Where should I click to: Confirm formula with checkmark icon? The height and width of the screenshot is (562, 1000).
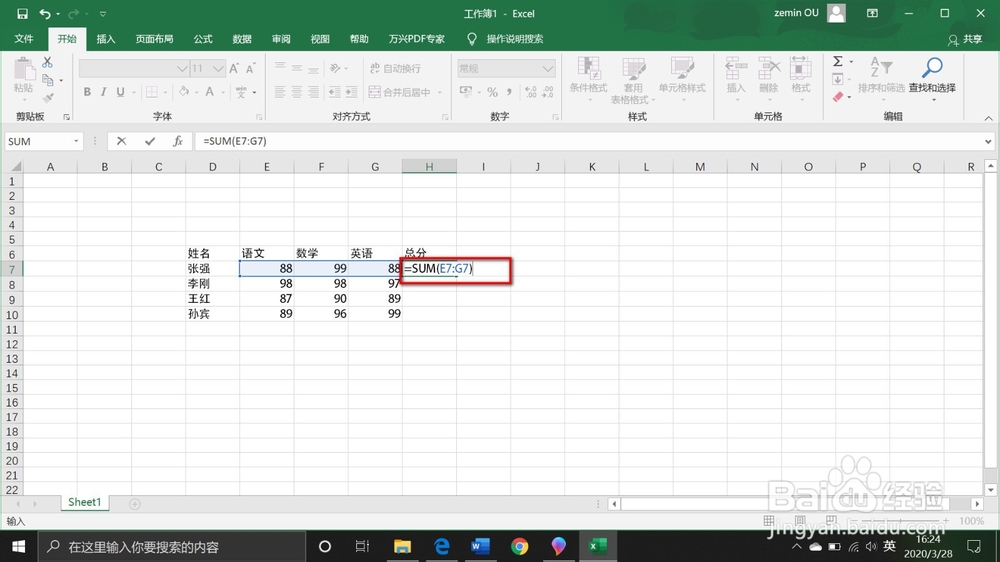pos(150,141)
